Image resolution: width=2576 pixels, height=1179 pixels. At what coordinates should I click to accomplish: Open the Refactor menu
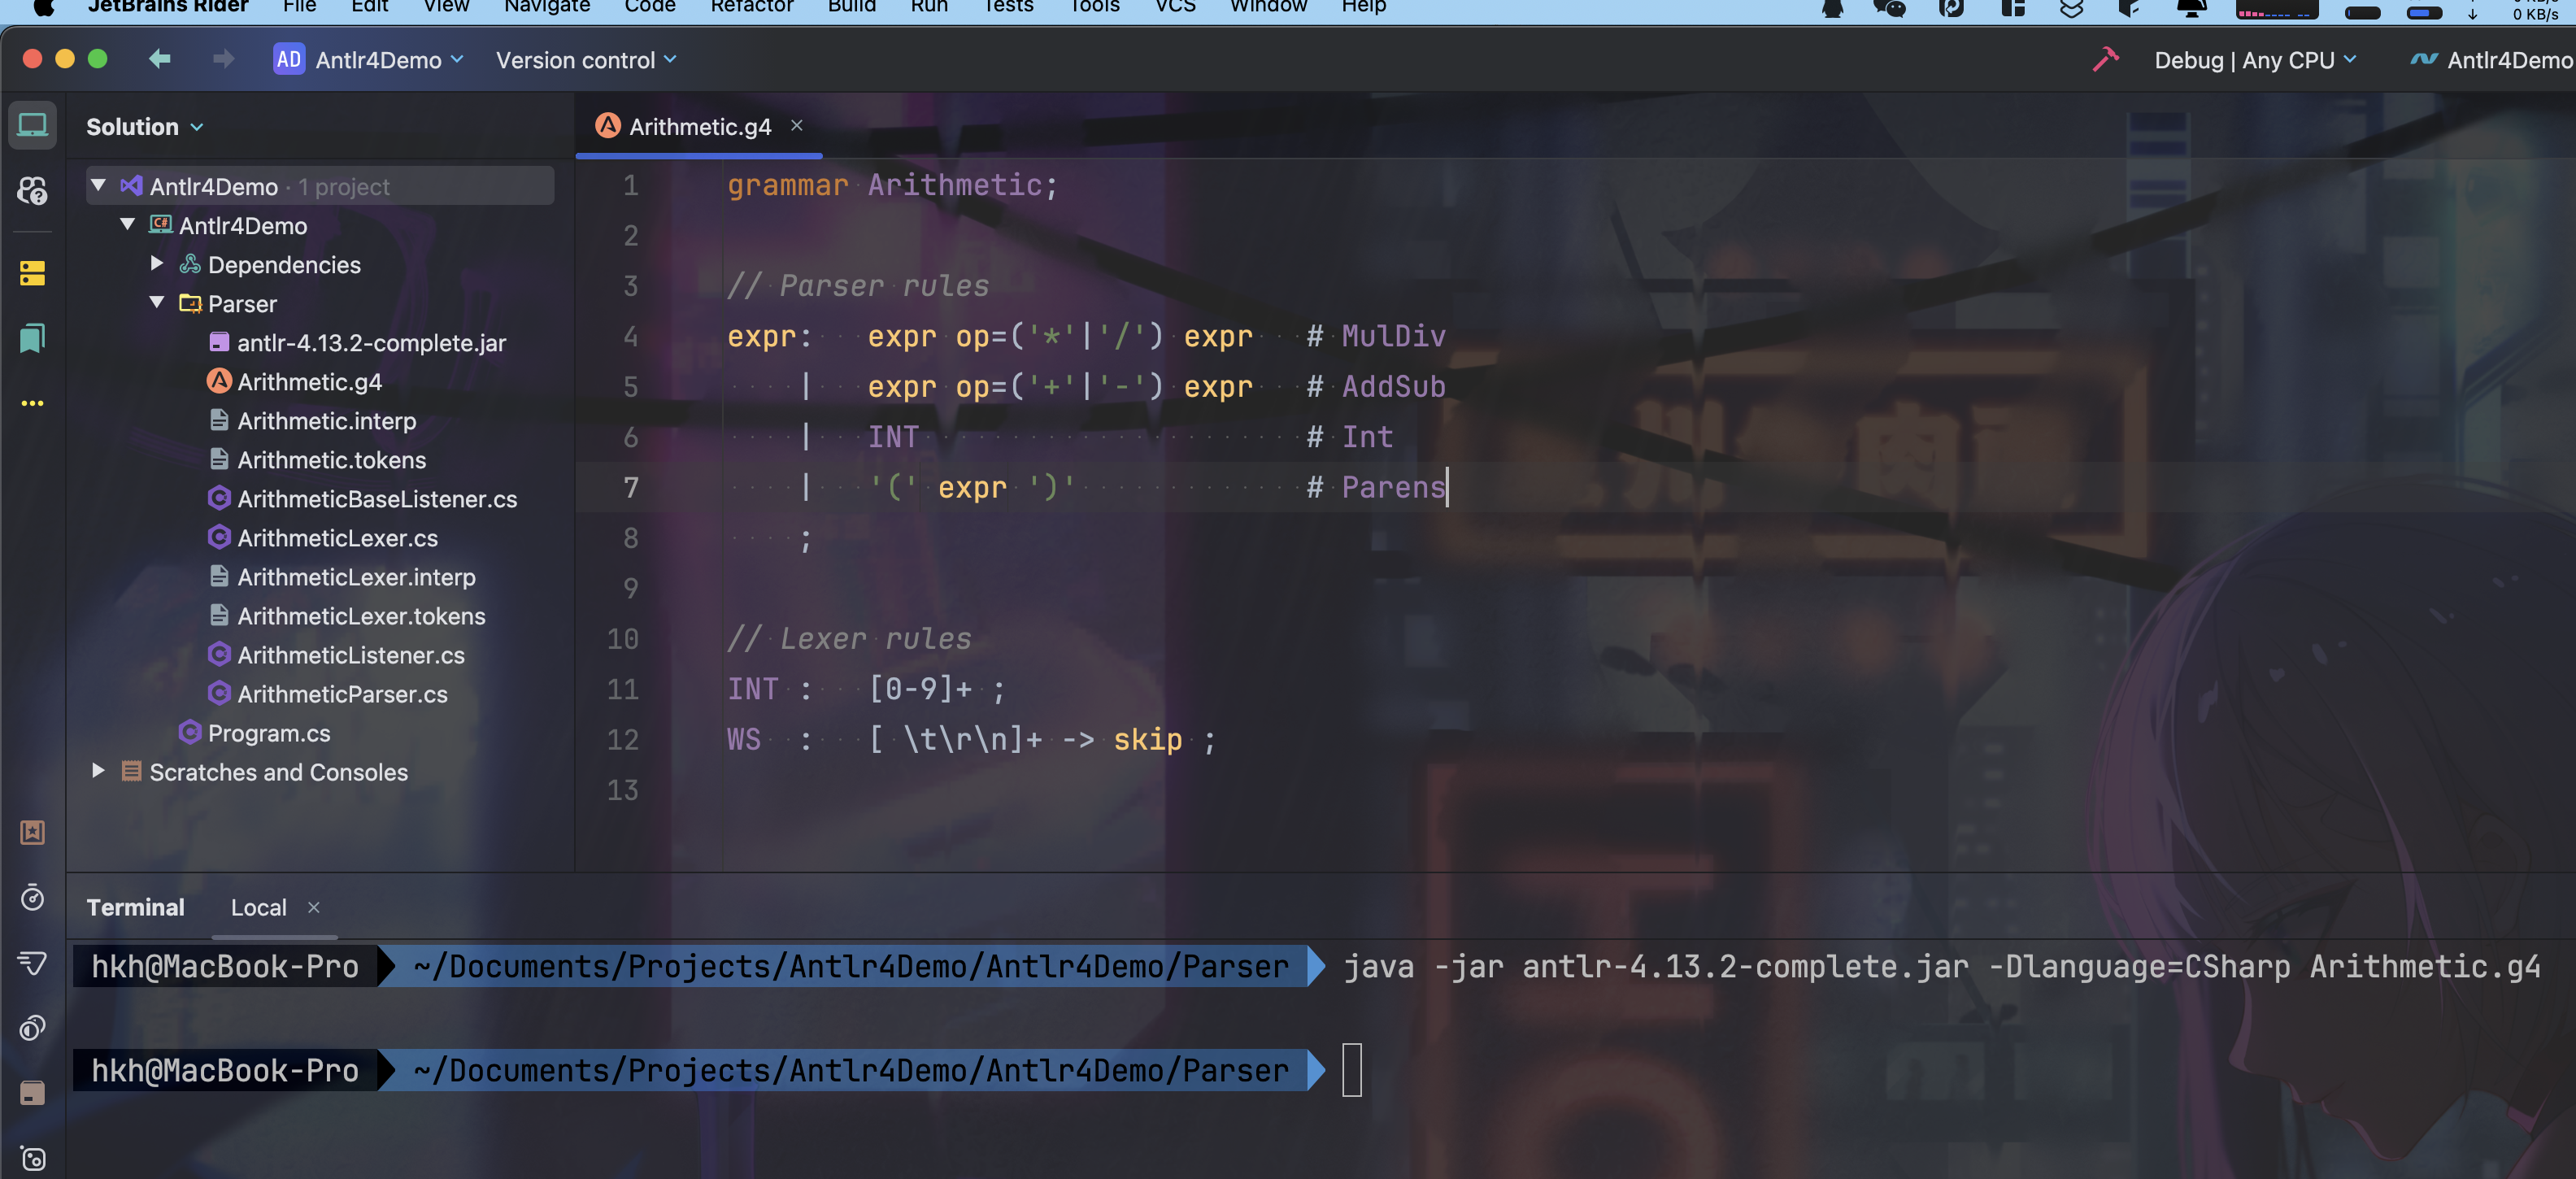click(x=751, y=7)
